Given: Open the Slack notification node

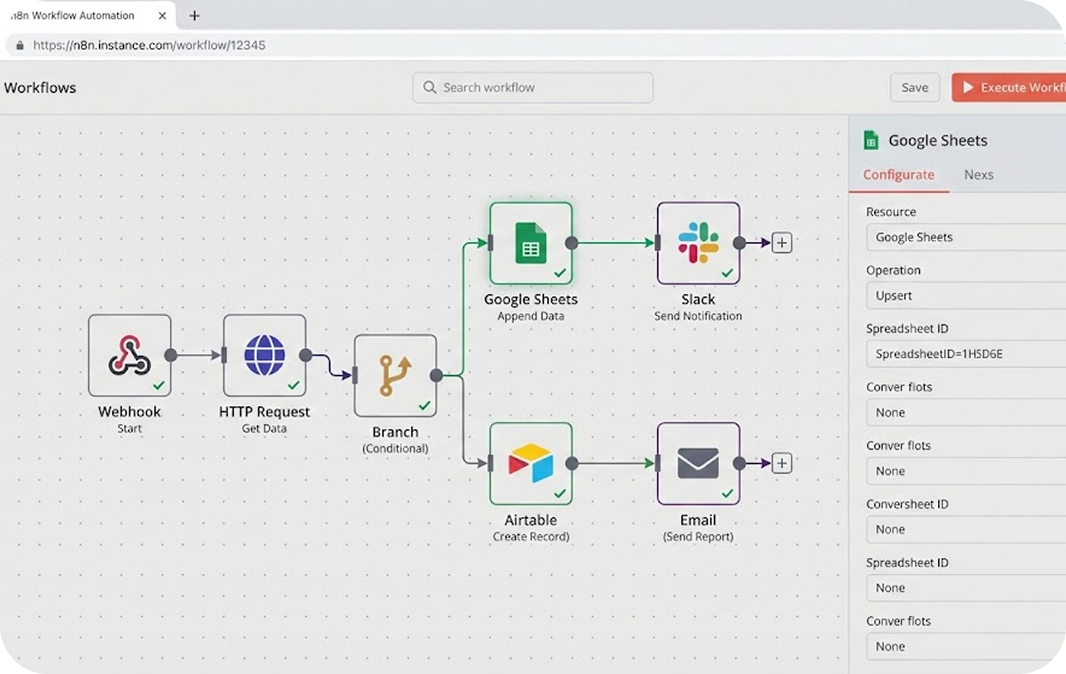Looking at the screenshot, I should tap(697, 241).
